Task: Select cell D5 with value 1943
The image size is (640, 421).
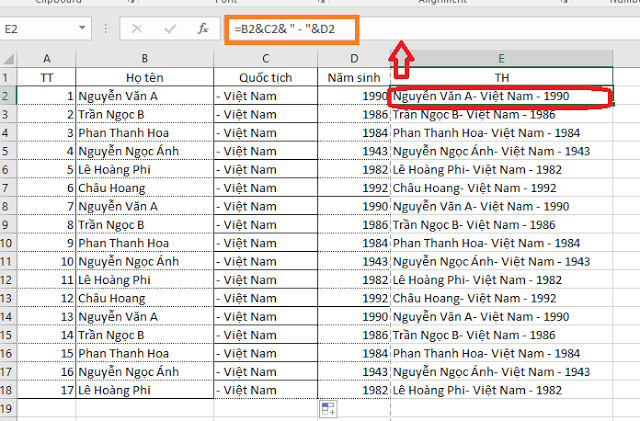Action: (354, 151)
